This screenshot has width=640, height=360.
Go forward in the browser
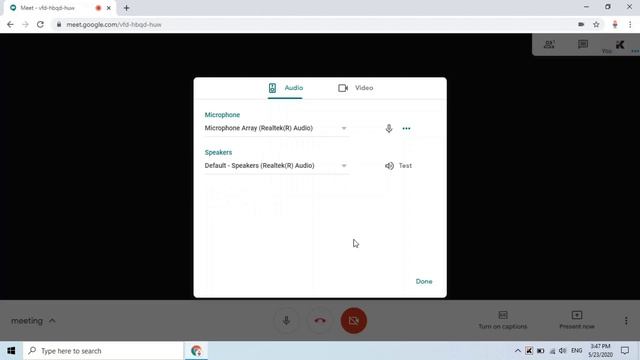pyautogui.click(x=25, y=24)
